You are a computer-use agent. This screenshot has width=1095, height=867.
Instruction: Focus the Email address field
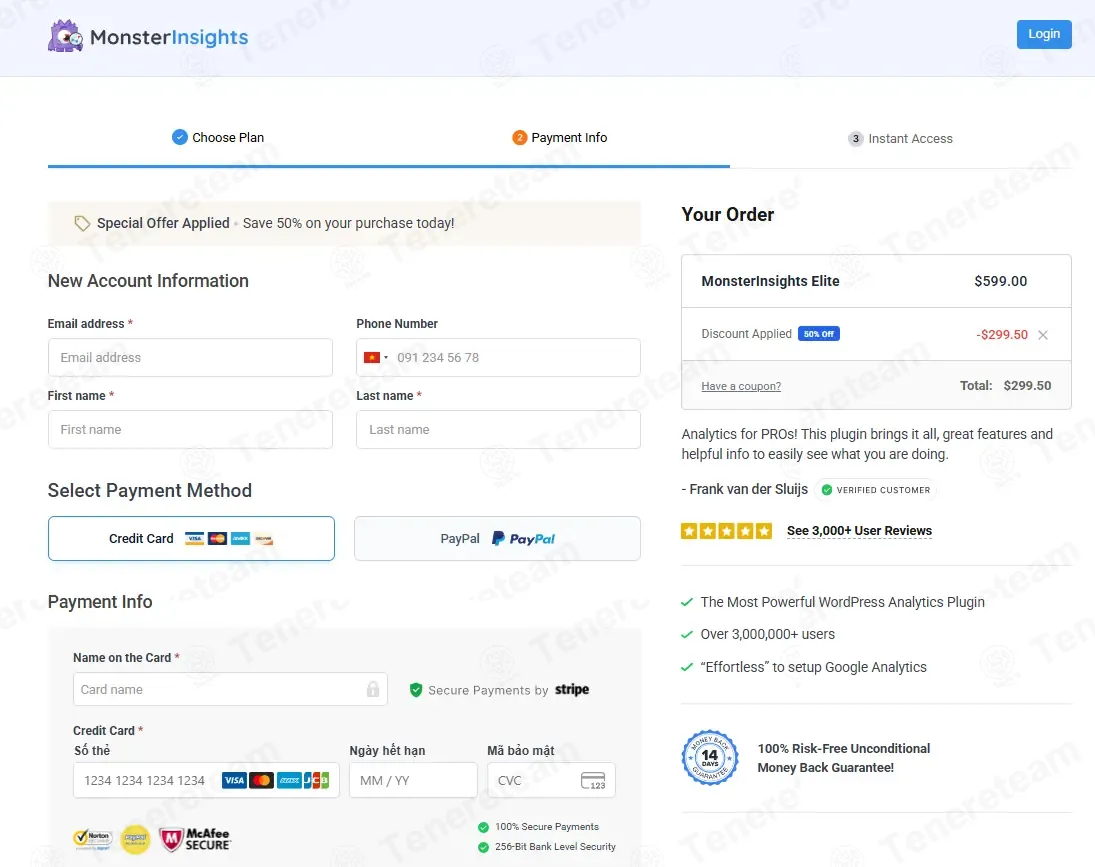coord(190,357)
